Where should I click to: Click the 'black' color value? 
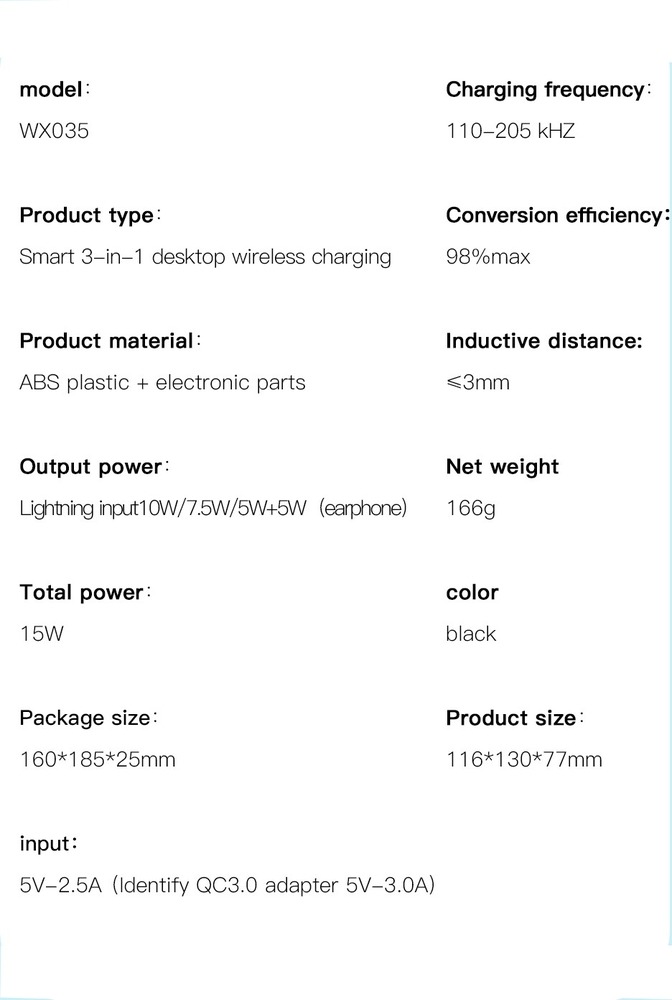coord(470,634)
